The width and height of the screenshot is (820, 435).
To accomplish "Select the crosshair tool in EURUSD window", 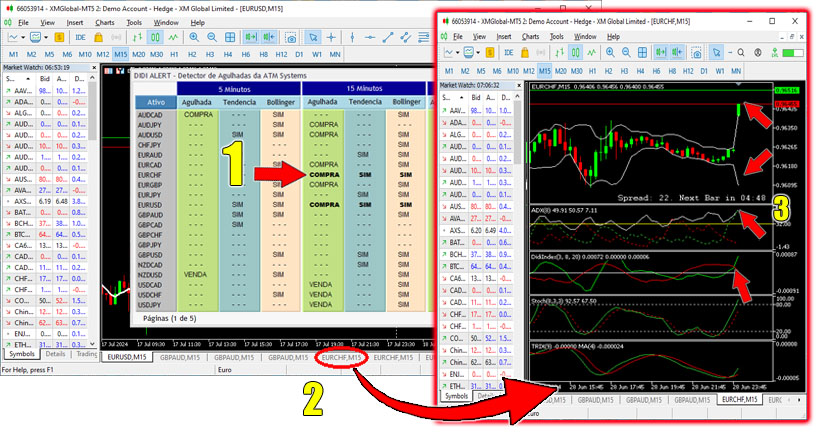I will [x=331, y=37].
